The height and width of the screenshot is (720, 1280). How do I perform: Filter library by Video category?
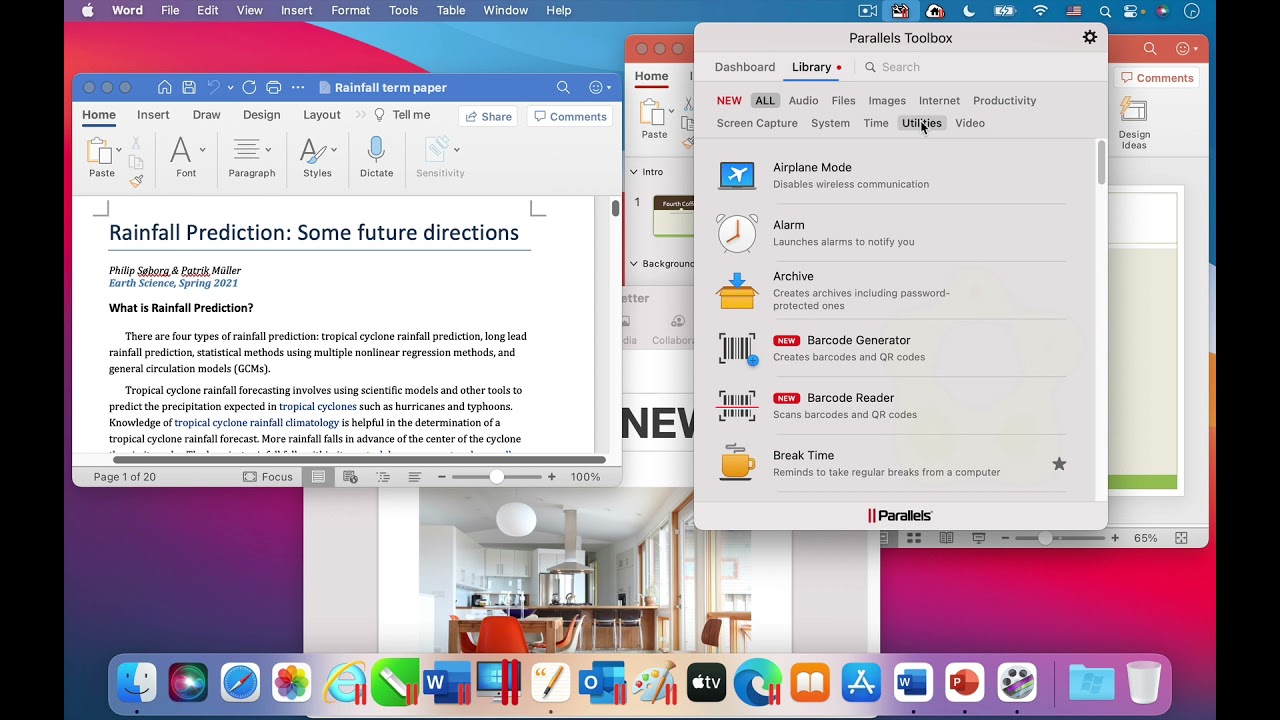(970, 123)
